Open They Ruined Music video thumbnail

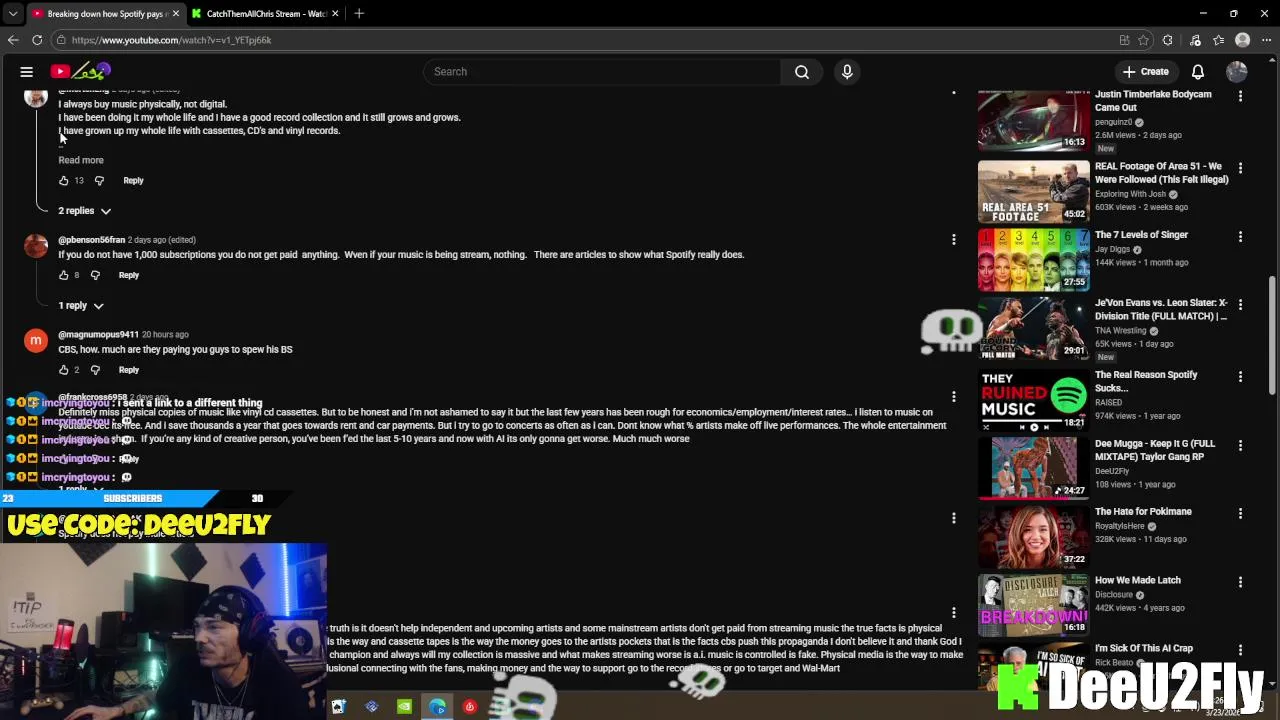pyautogui.click(x=1034, y=399)
